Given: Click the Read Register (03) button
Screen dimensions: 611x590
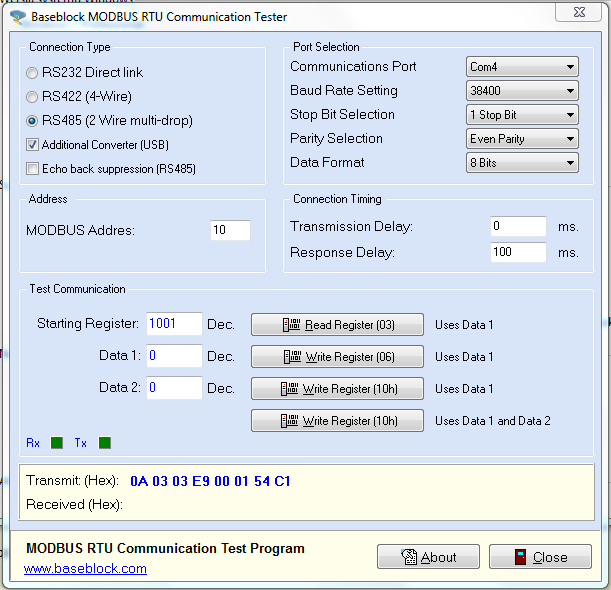Looking at the screenshot, I should [x=337, y=325].
